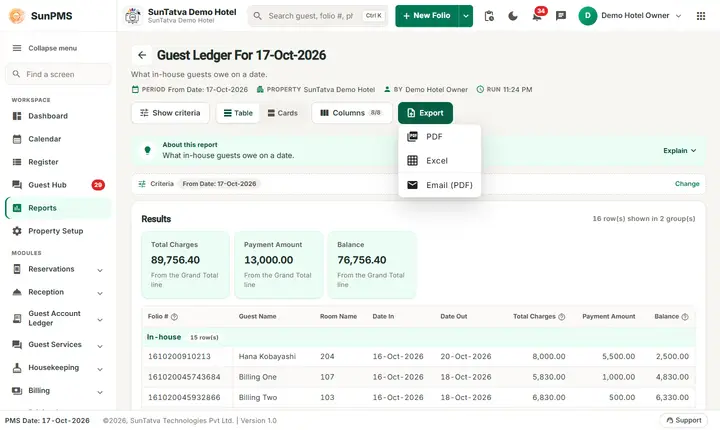
Task: Expand the New Folio dropdown arrow
Action: pyautogui.click(x=466, y=16)
